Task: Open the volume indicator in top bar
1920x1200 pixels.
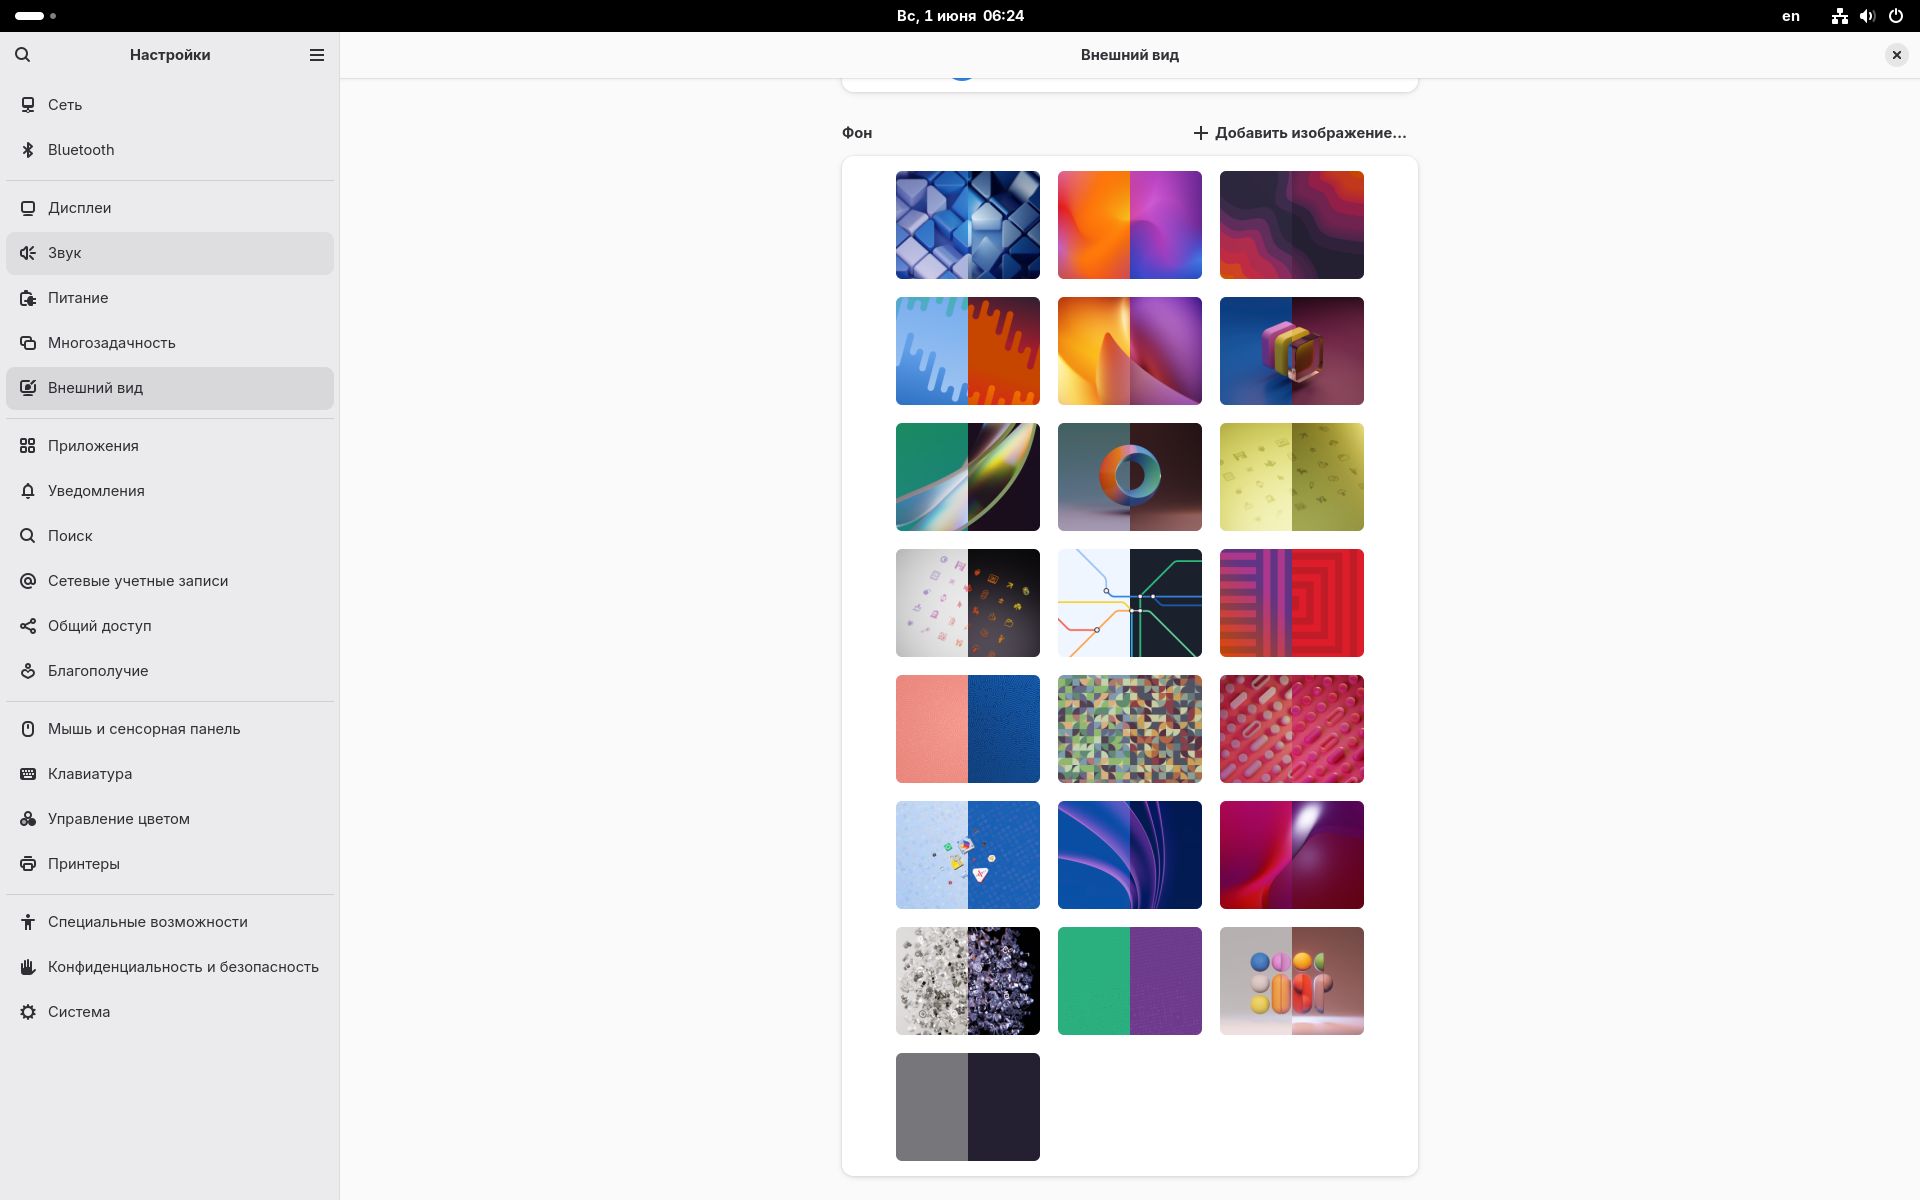Action: (x=1867, y=16)
